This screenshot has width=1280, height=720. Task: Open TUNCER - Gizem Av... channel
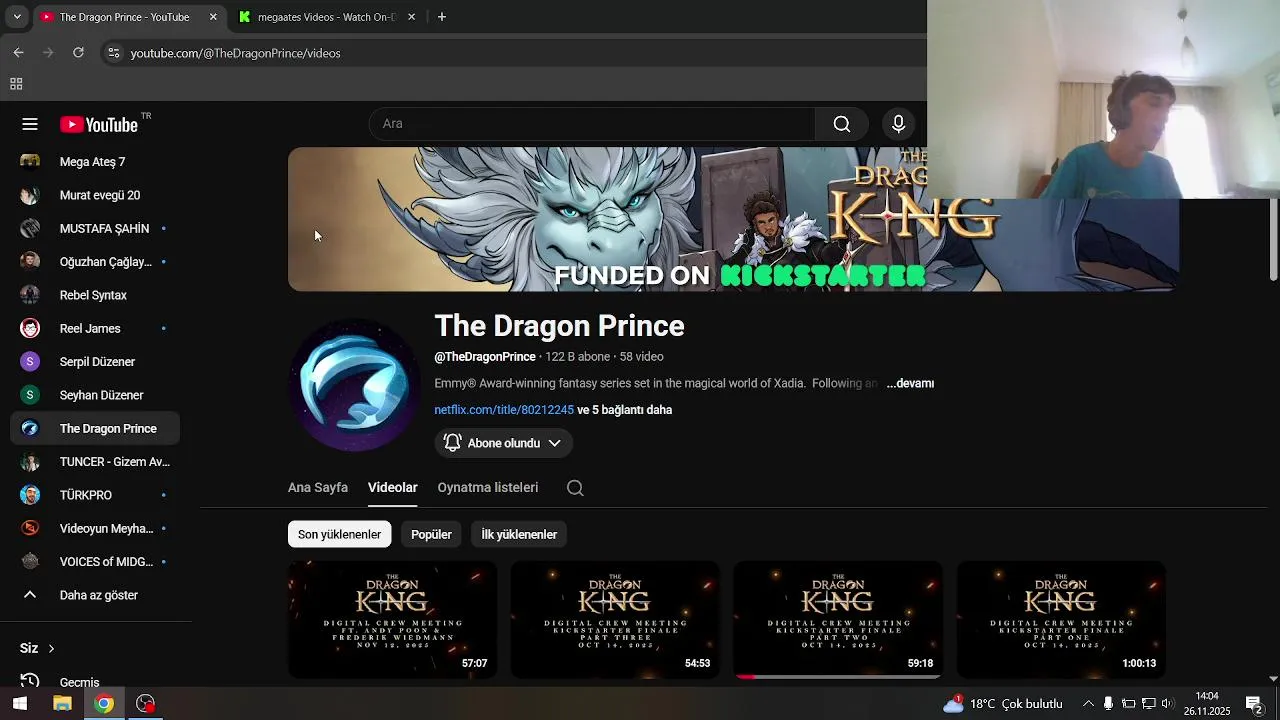tap(95, 462)
